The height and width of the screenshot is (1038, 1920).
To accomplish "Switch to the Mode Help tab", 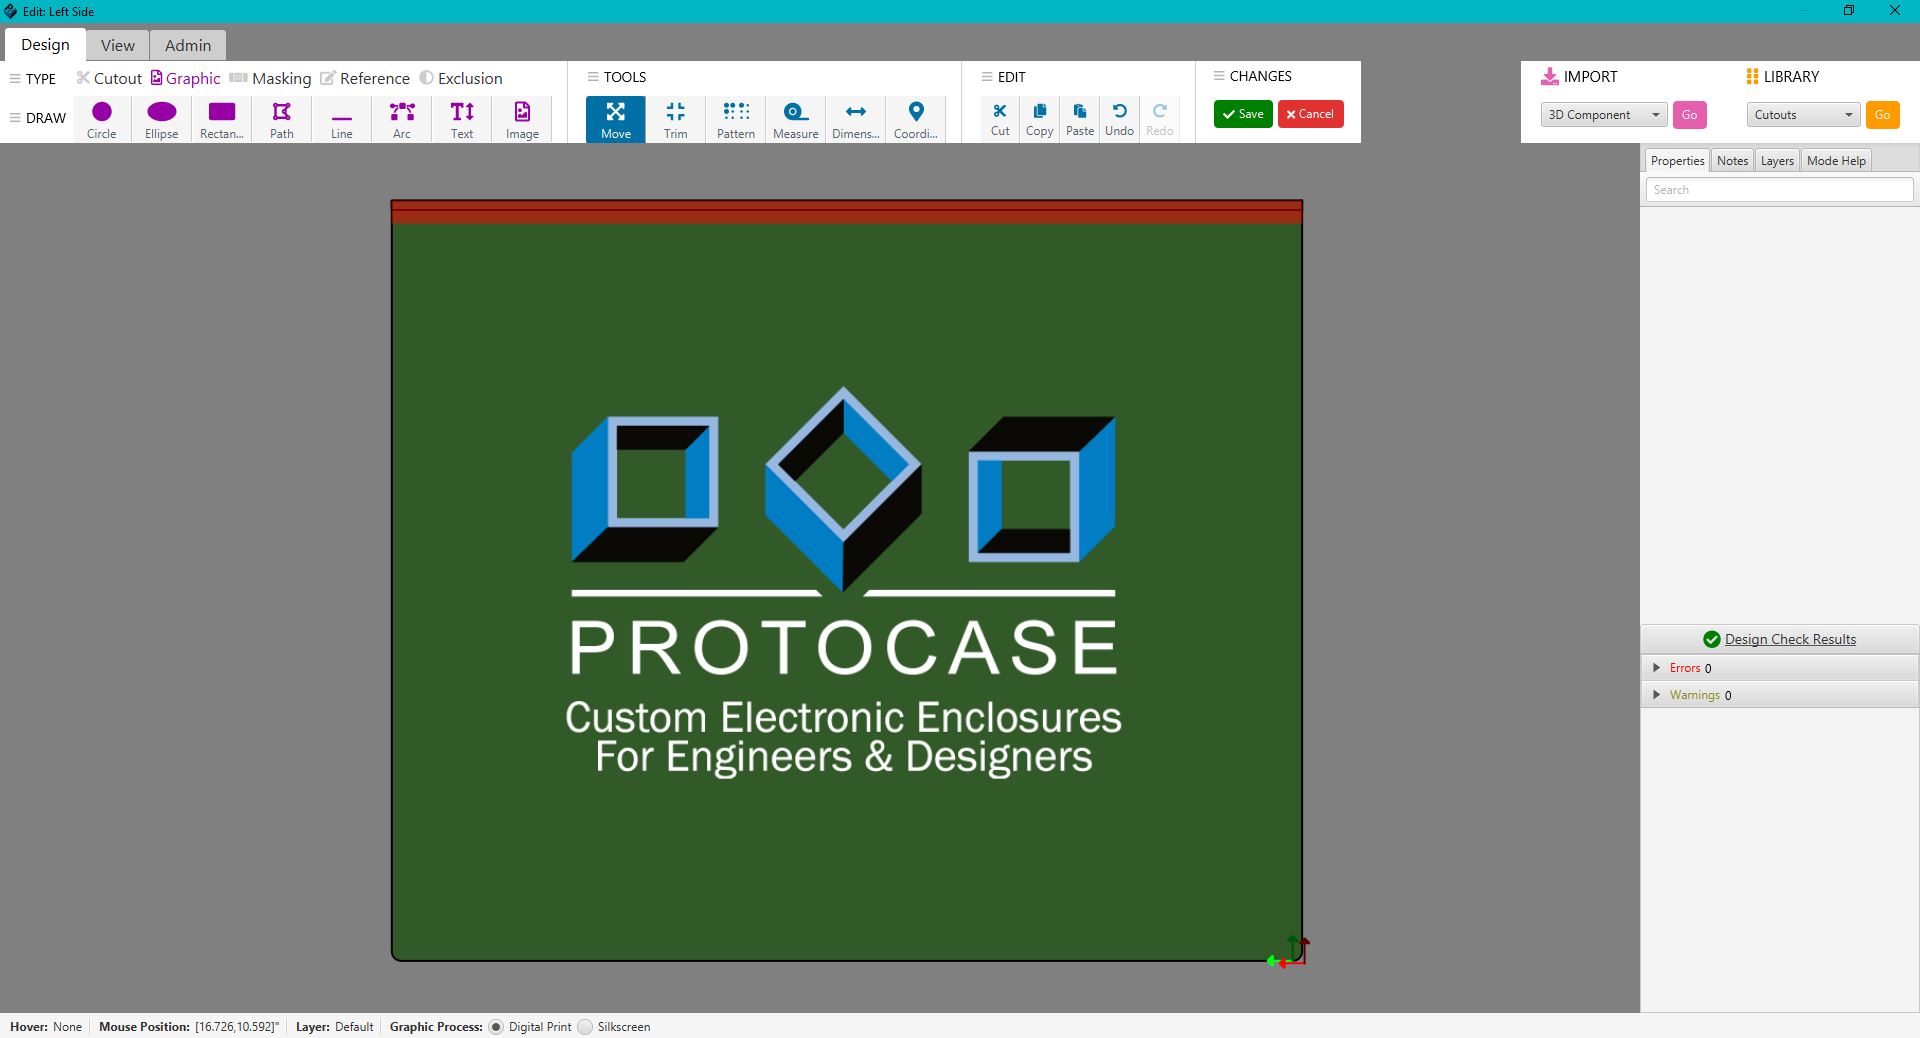I will (1836, 161).
